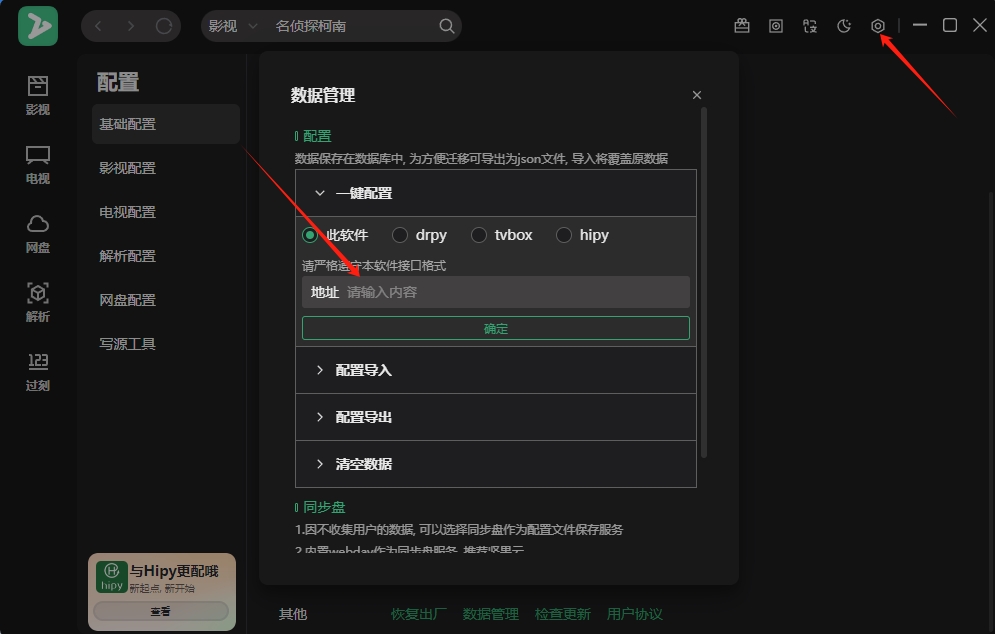Open 网盘 cloud icon in sidebar
995x634 pixels.
coord(37,234)
